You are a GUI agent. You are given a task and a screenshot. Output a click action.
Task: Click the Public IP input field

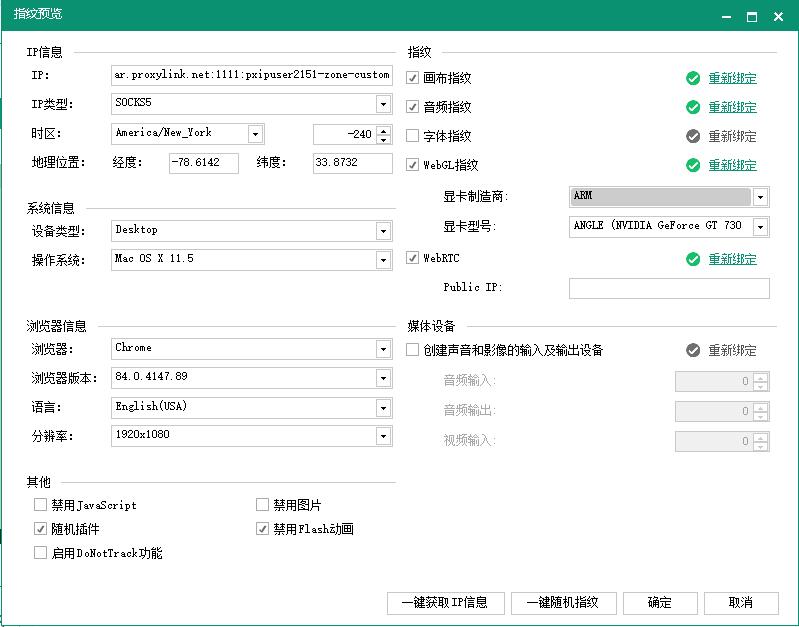(669, 288)
